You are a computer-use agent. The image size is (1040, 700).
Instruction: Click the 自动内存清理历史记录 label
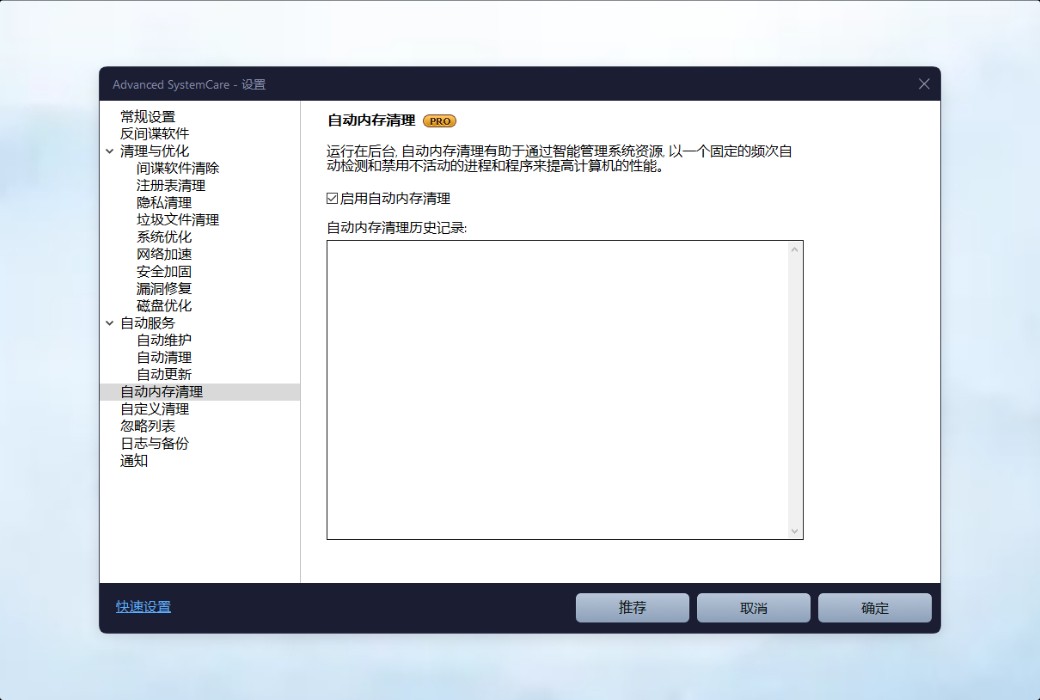[x=397, y=228]
